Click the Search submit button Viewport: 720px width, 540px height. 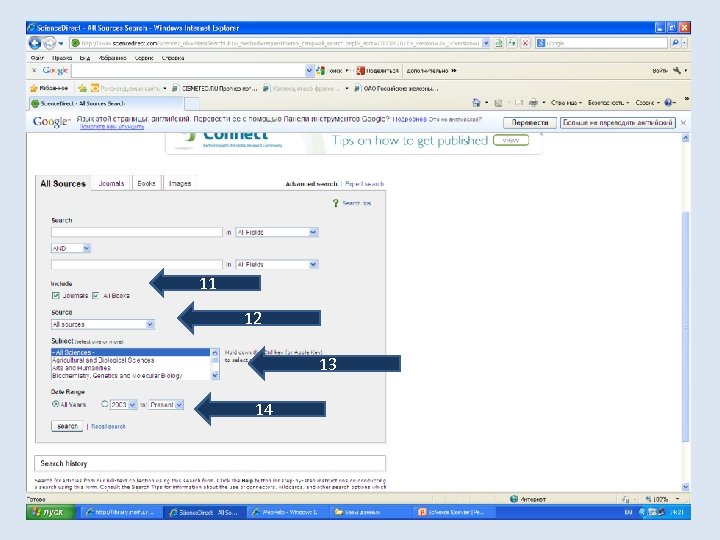click(67, 426)
